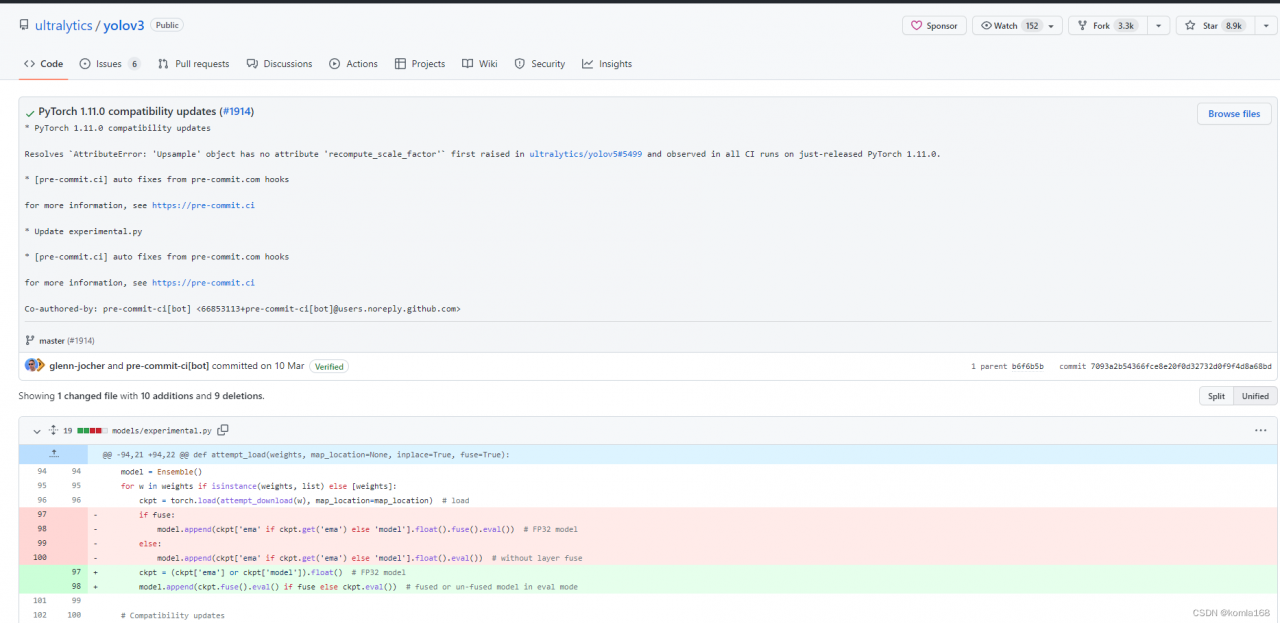Click the Browse files button

(1234, 114)
